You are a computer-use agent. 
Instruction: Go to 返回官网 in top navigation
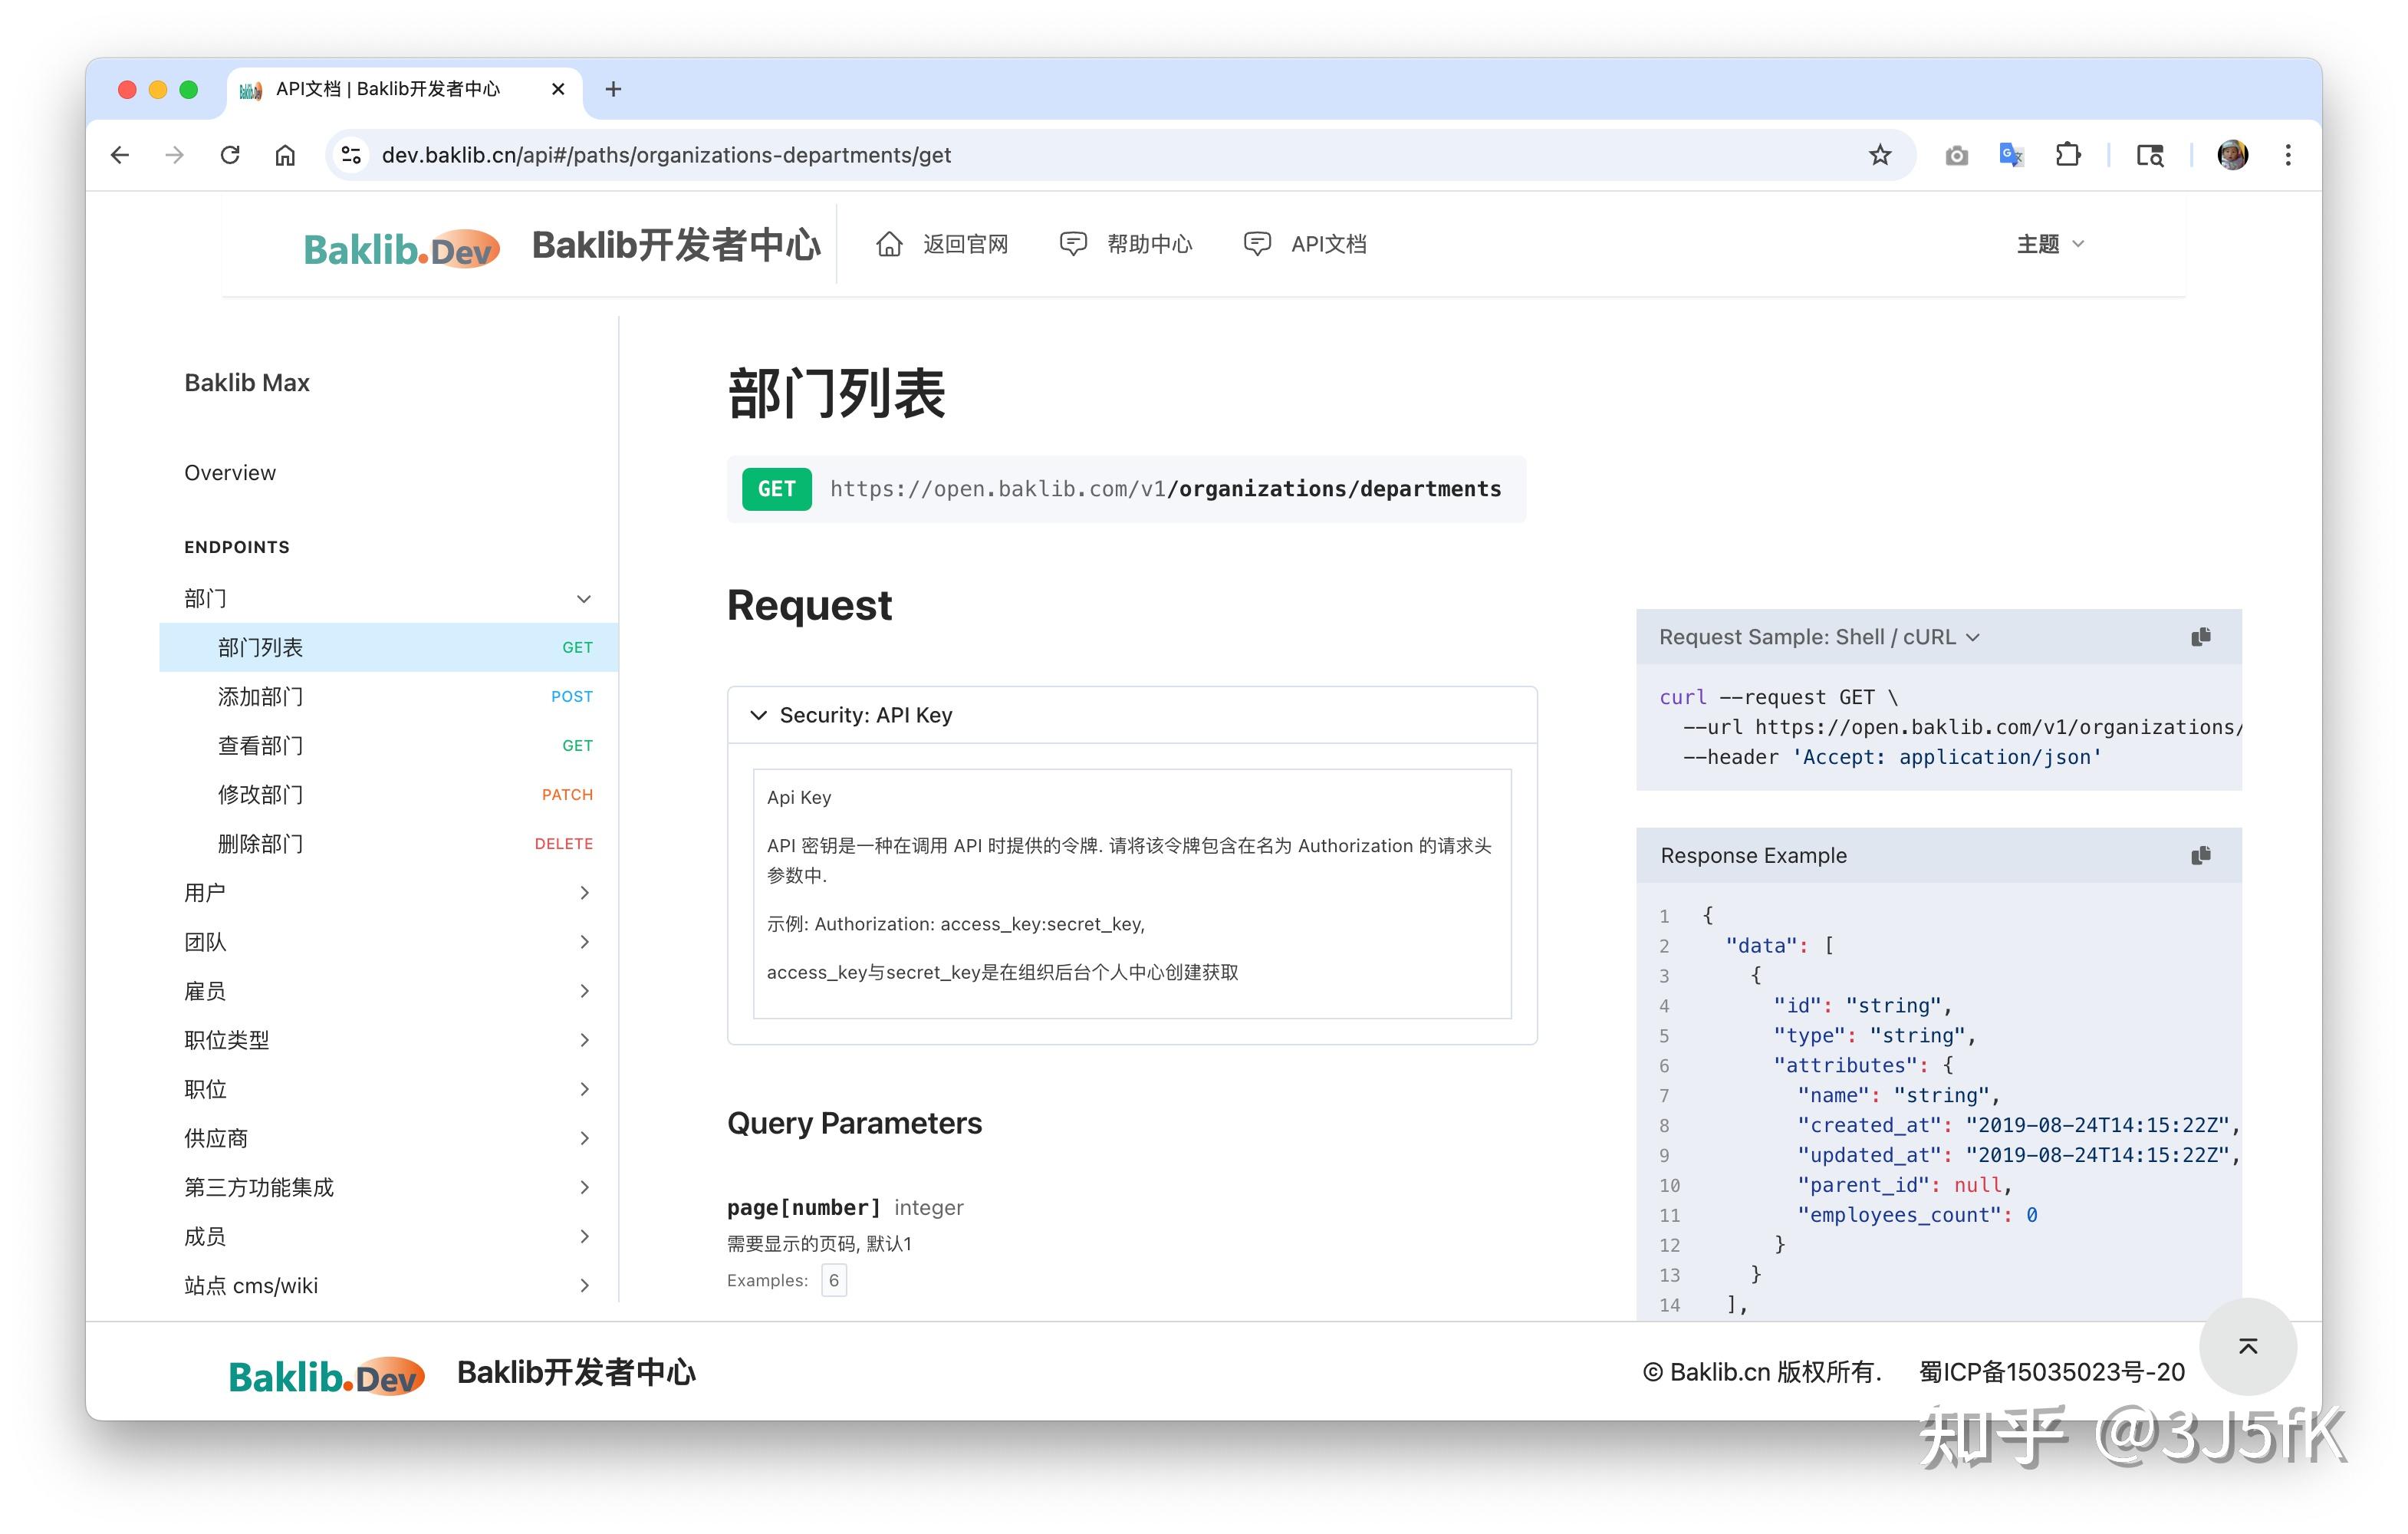[x=941, y=244]
